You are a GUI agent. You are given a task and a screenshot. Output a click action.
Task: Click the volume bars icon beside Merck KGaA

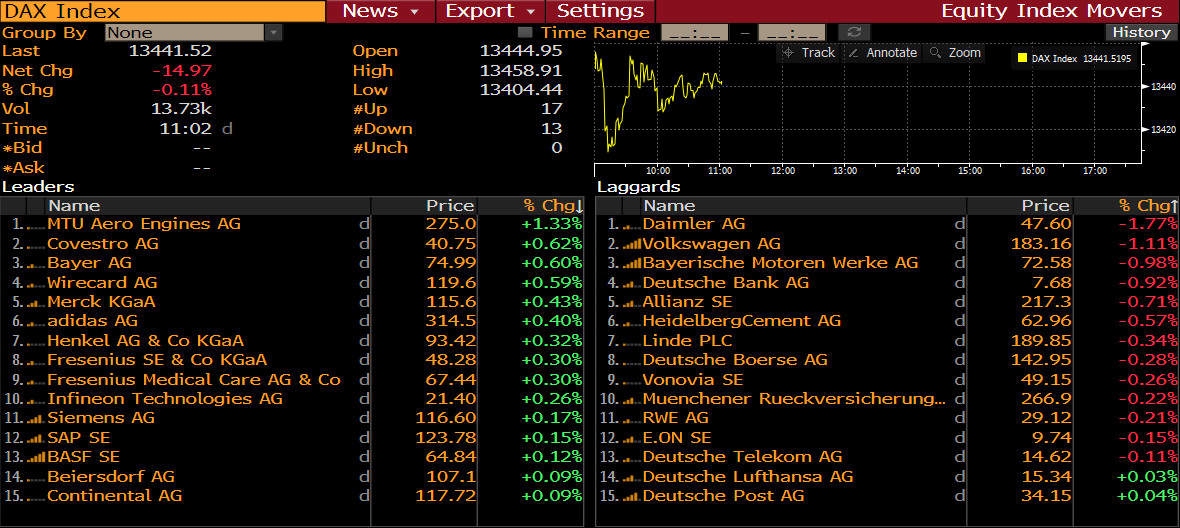coord(36,302)
